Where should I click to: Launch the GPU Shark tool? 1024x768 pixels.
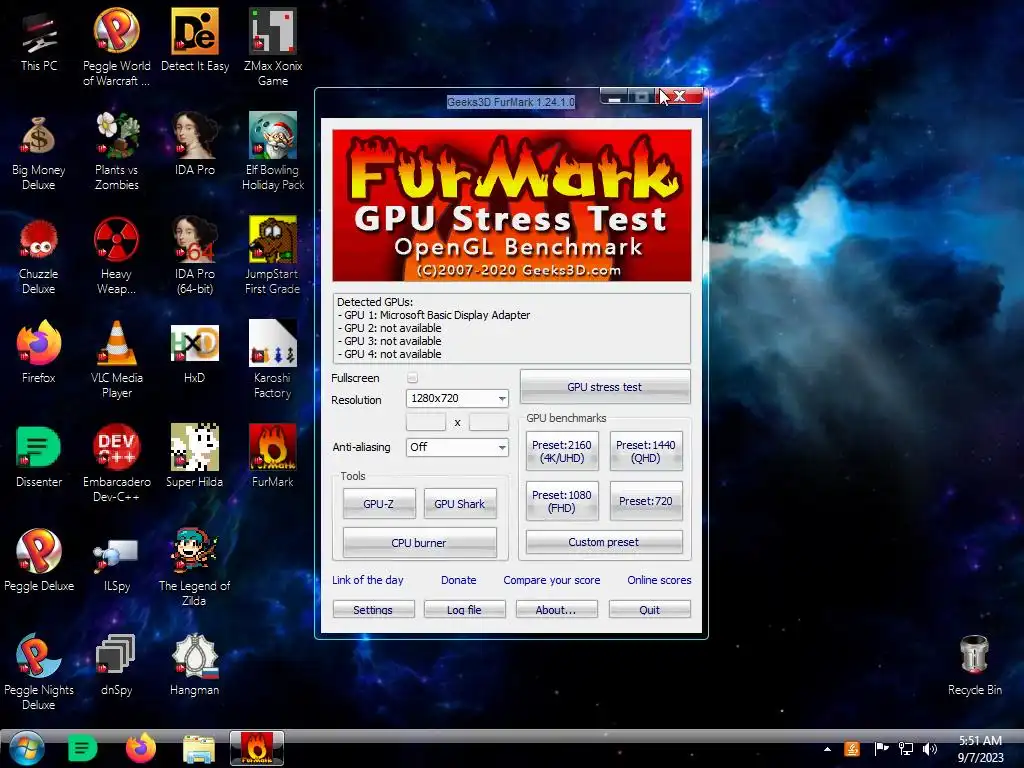point(460,504)
